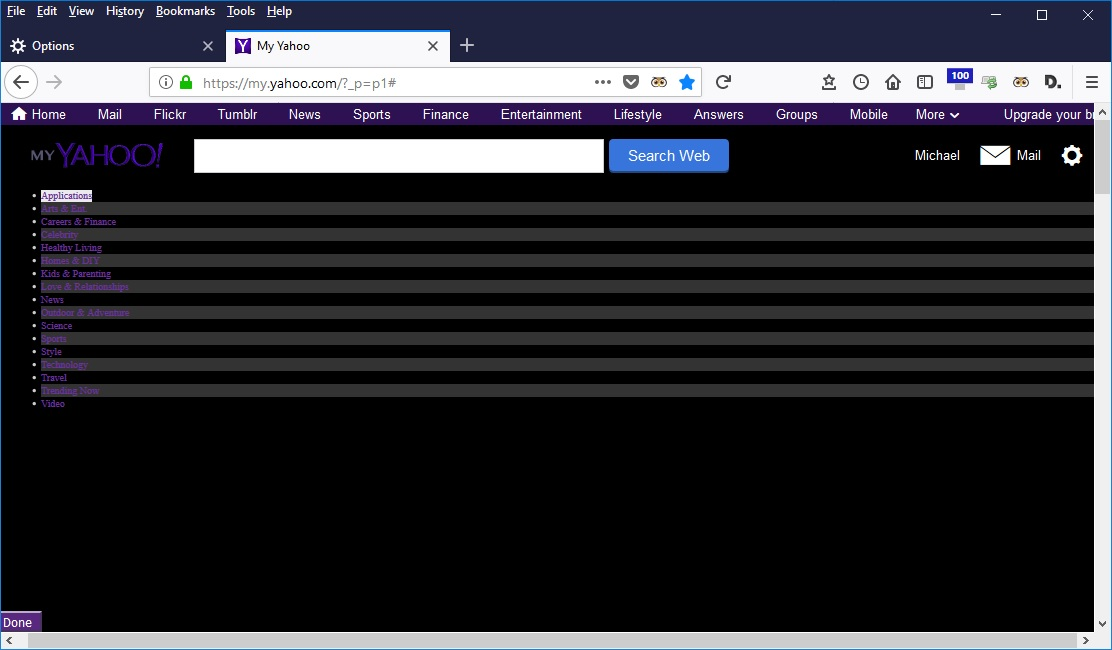The image size is (1112, 650).
Task: Click the My Yahoo logo
Action: (x=97, y=155)
